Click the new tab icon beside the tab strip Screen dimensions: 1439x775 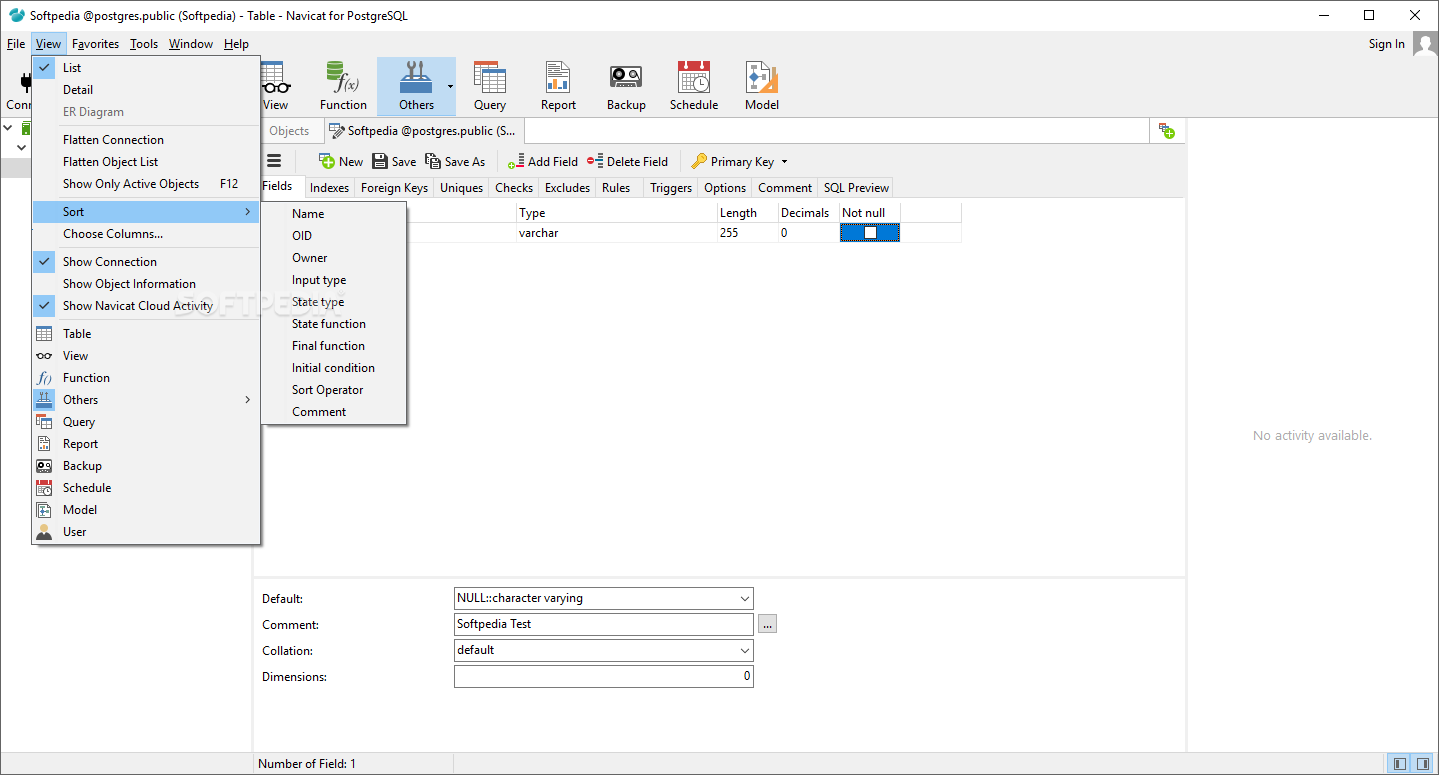1167,131
